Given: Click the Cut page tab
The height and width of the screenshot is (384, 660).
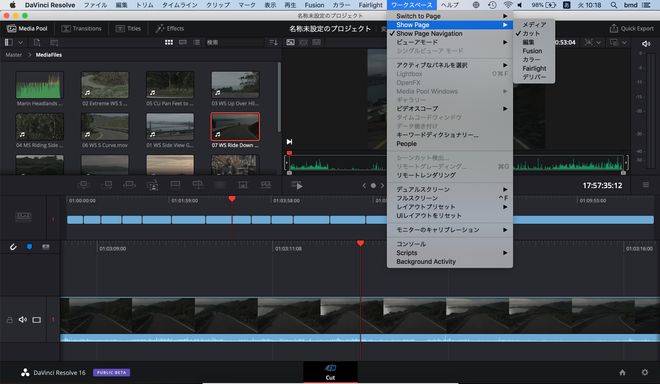Looking at the screenshot, I should 330,372.
